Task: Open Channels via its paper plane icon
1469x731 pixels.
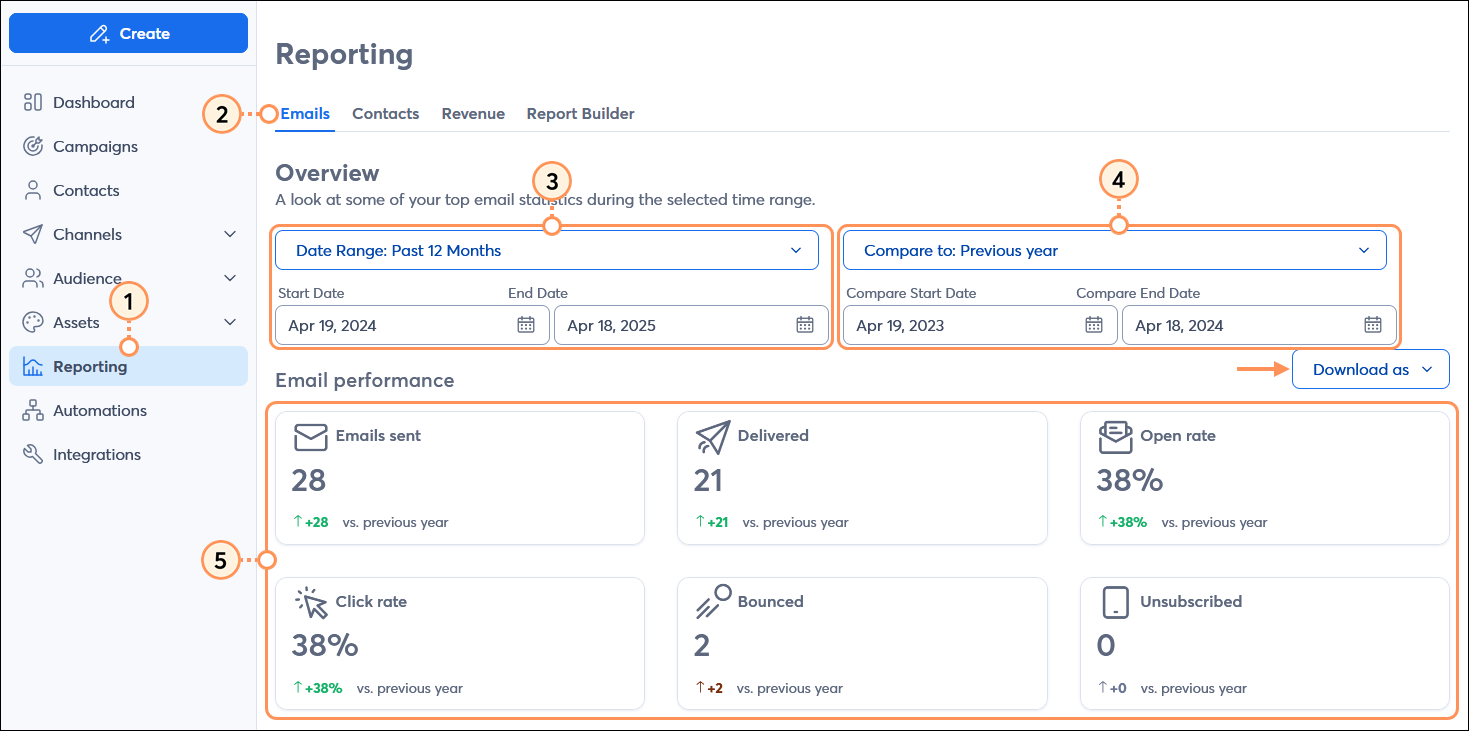Action: point(33,234)
